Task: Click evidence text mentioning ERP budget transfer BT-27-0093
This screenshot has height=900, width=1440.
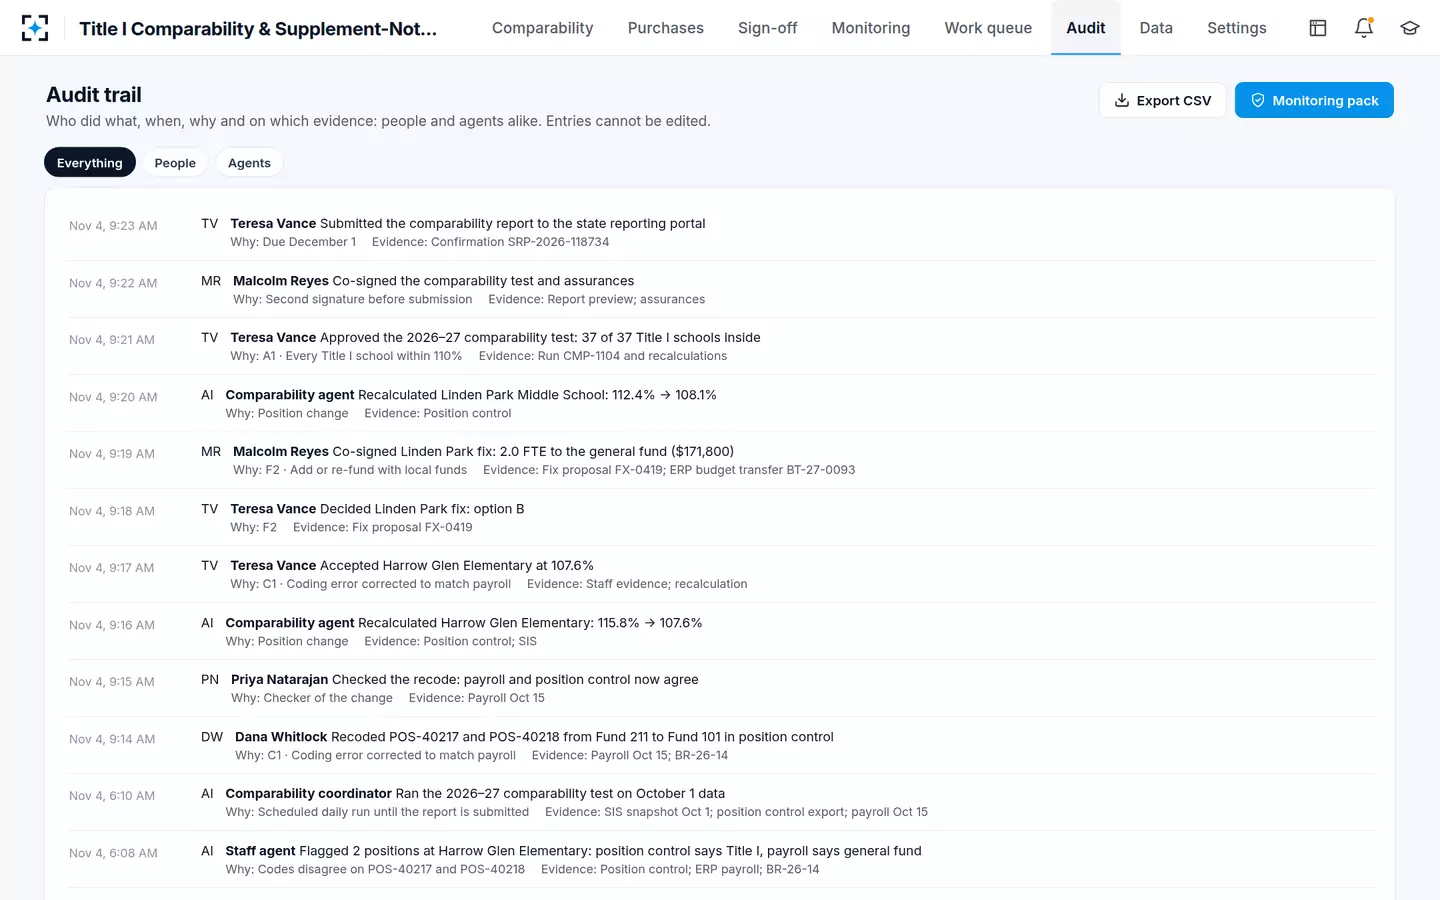Action: pos(669,470)
